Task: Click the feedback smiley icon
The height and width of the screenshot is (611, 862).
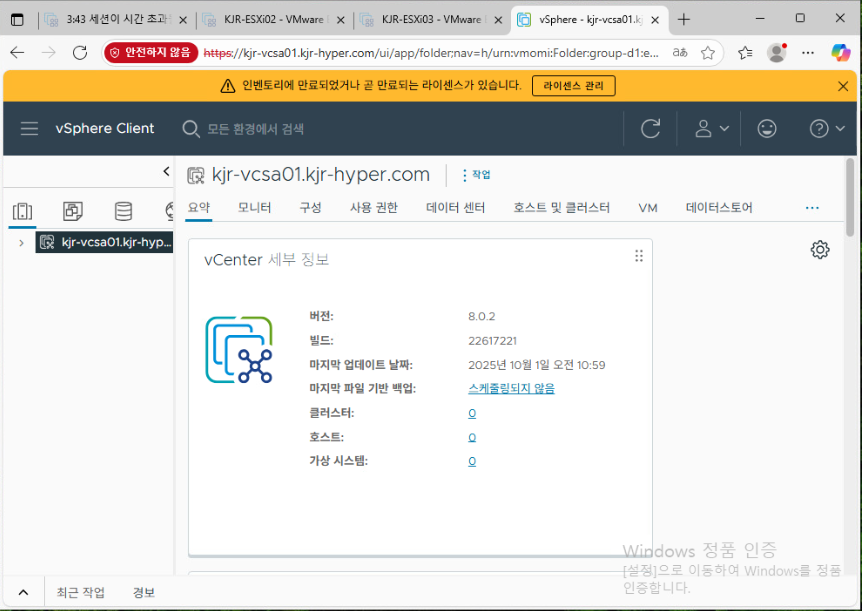Action: pos(767,129)
